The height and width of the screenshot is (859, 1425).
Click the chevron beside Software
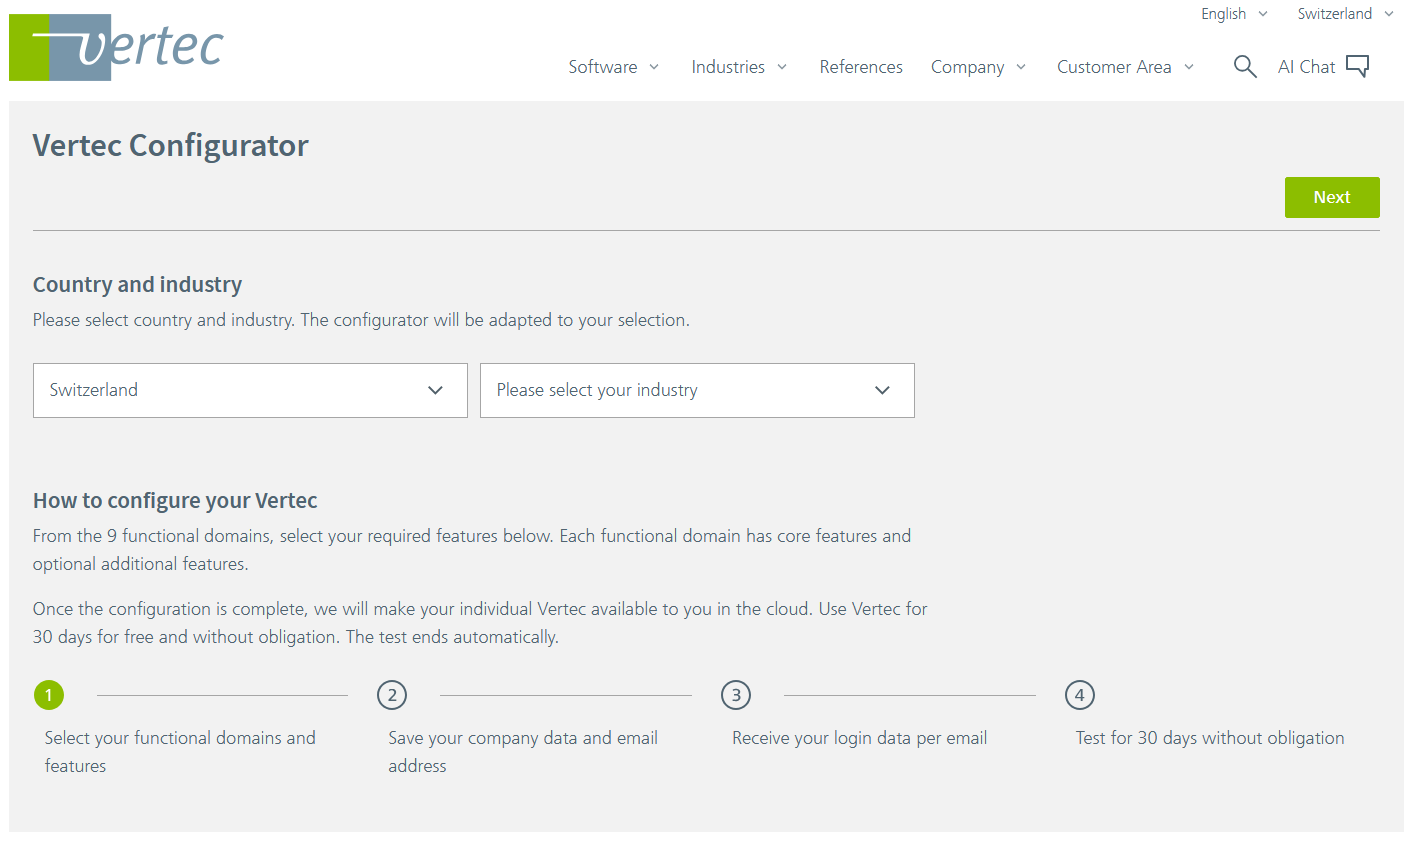pyautogui.click(x=654, y=67)
